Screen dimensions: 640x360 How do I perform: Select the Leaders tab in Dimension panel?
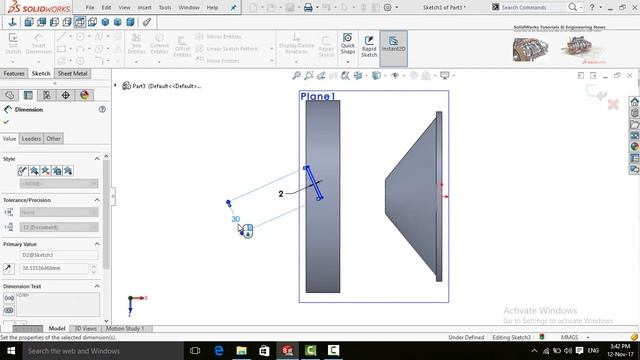point(31,138)
